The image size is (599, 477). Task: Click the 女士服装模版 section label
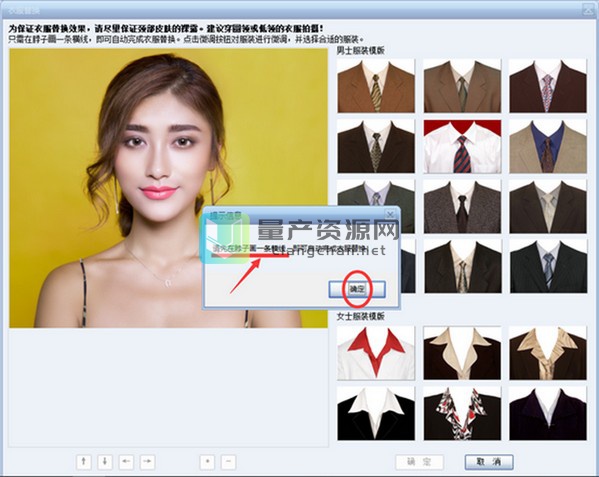click(x=361, y=317)
